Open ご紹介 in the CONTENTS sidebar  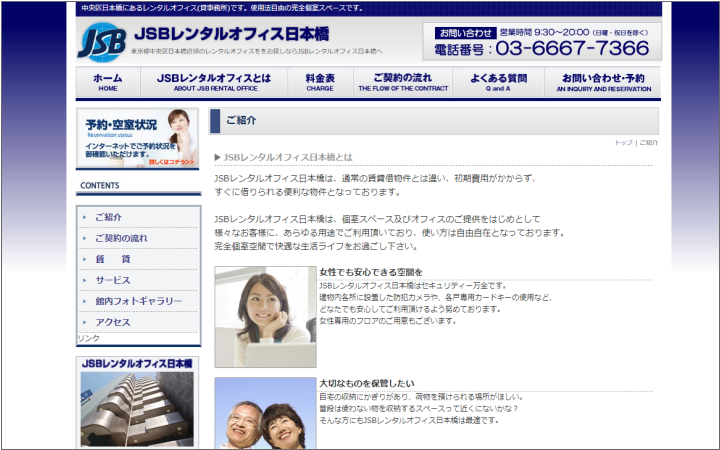click(108, 217)
